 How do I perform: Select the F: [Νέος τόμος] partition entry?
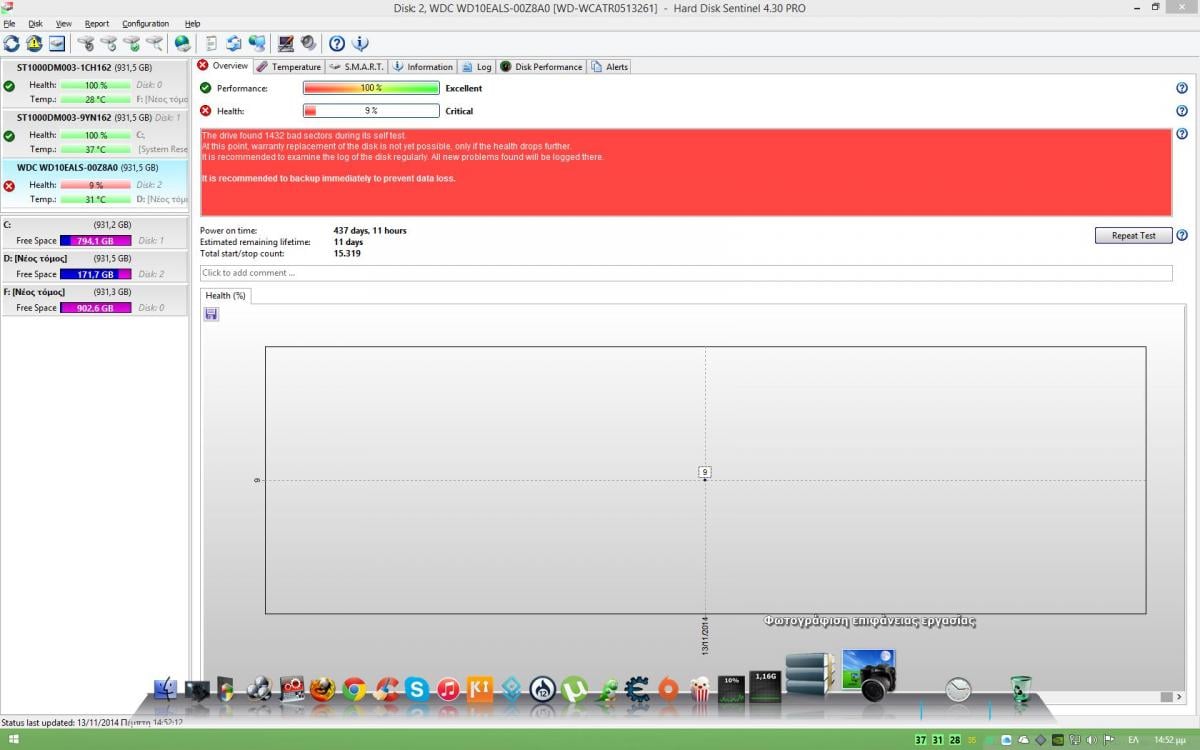(x=94, y=300)
